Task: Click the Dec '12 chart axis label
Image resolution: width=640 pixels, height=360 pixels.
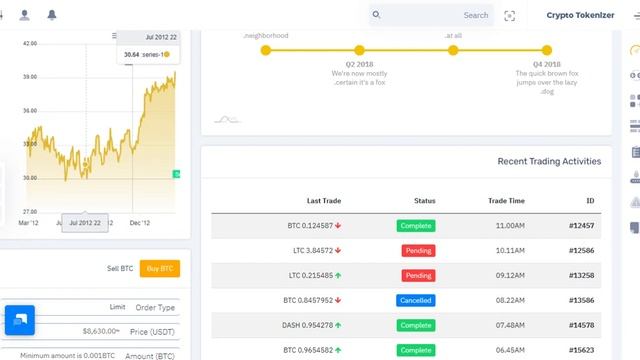Action: pyautogui.click(x=140, y=223)
